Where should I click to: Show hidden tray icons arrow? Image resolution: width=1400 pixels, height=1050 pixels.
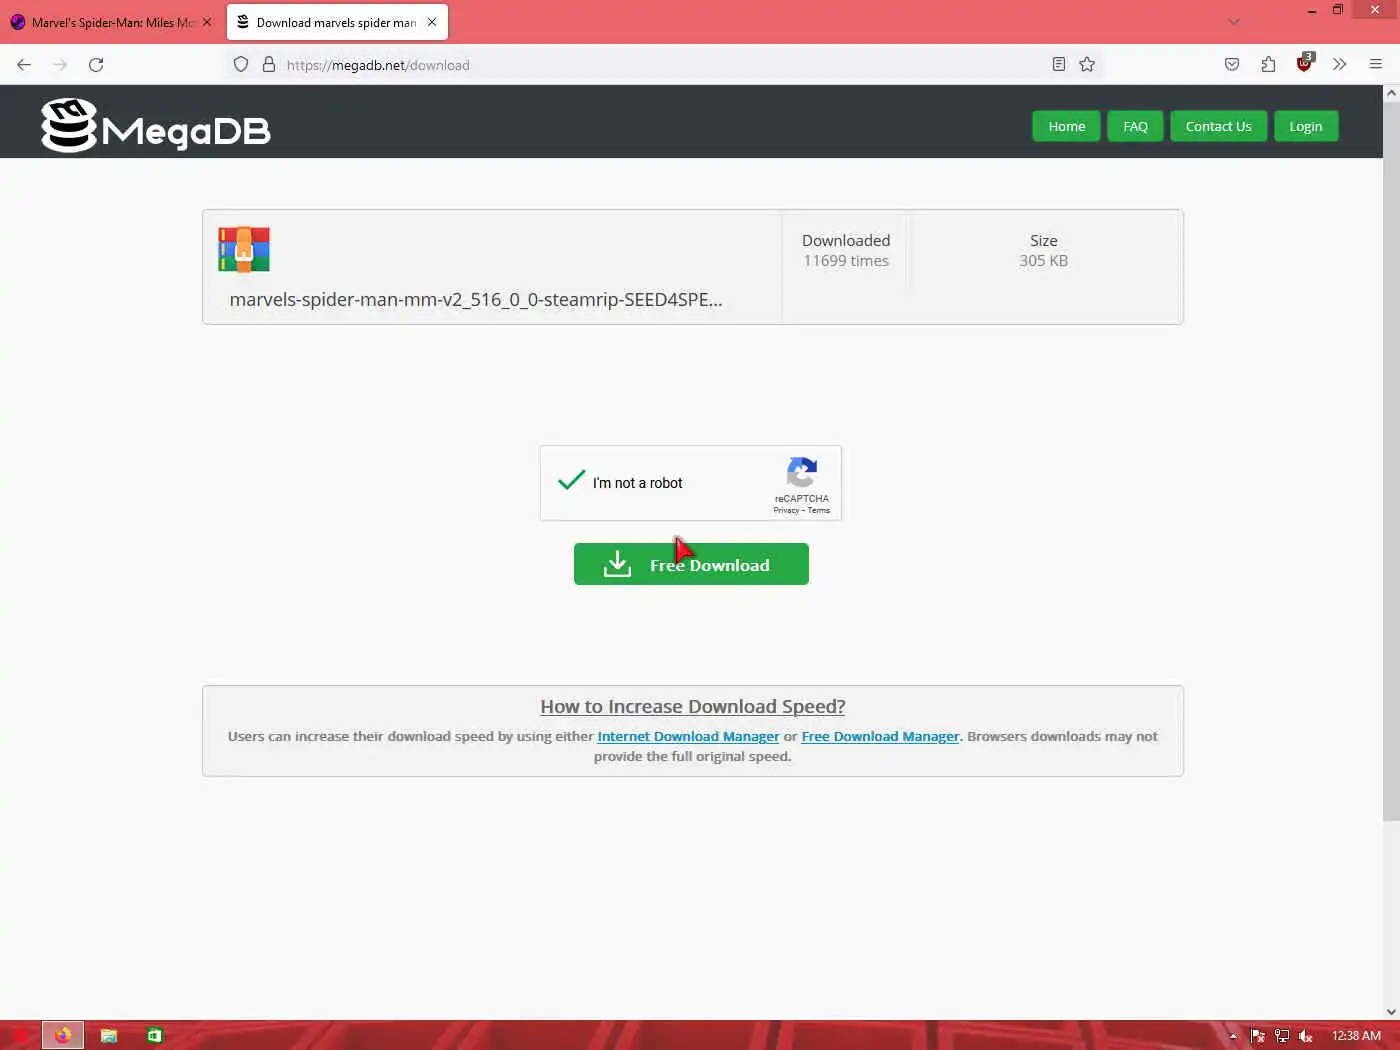tap(1233, 1036)
